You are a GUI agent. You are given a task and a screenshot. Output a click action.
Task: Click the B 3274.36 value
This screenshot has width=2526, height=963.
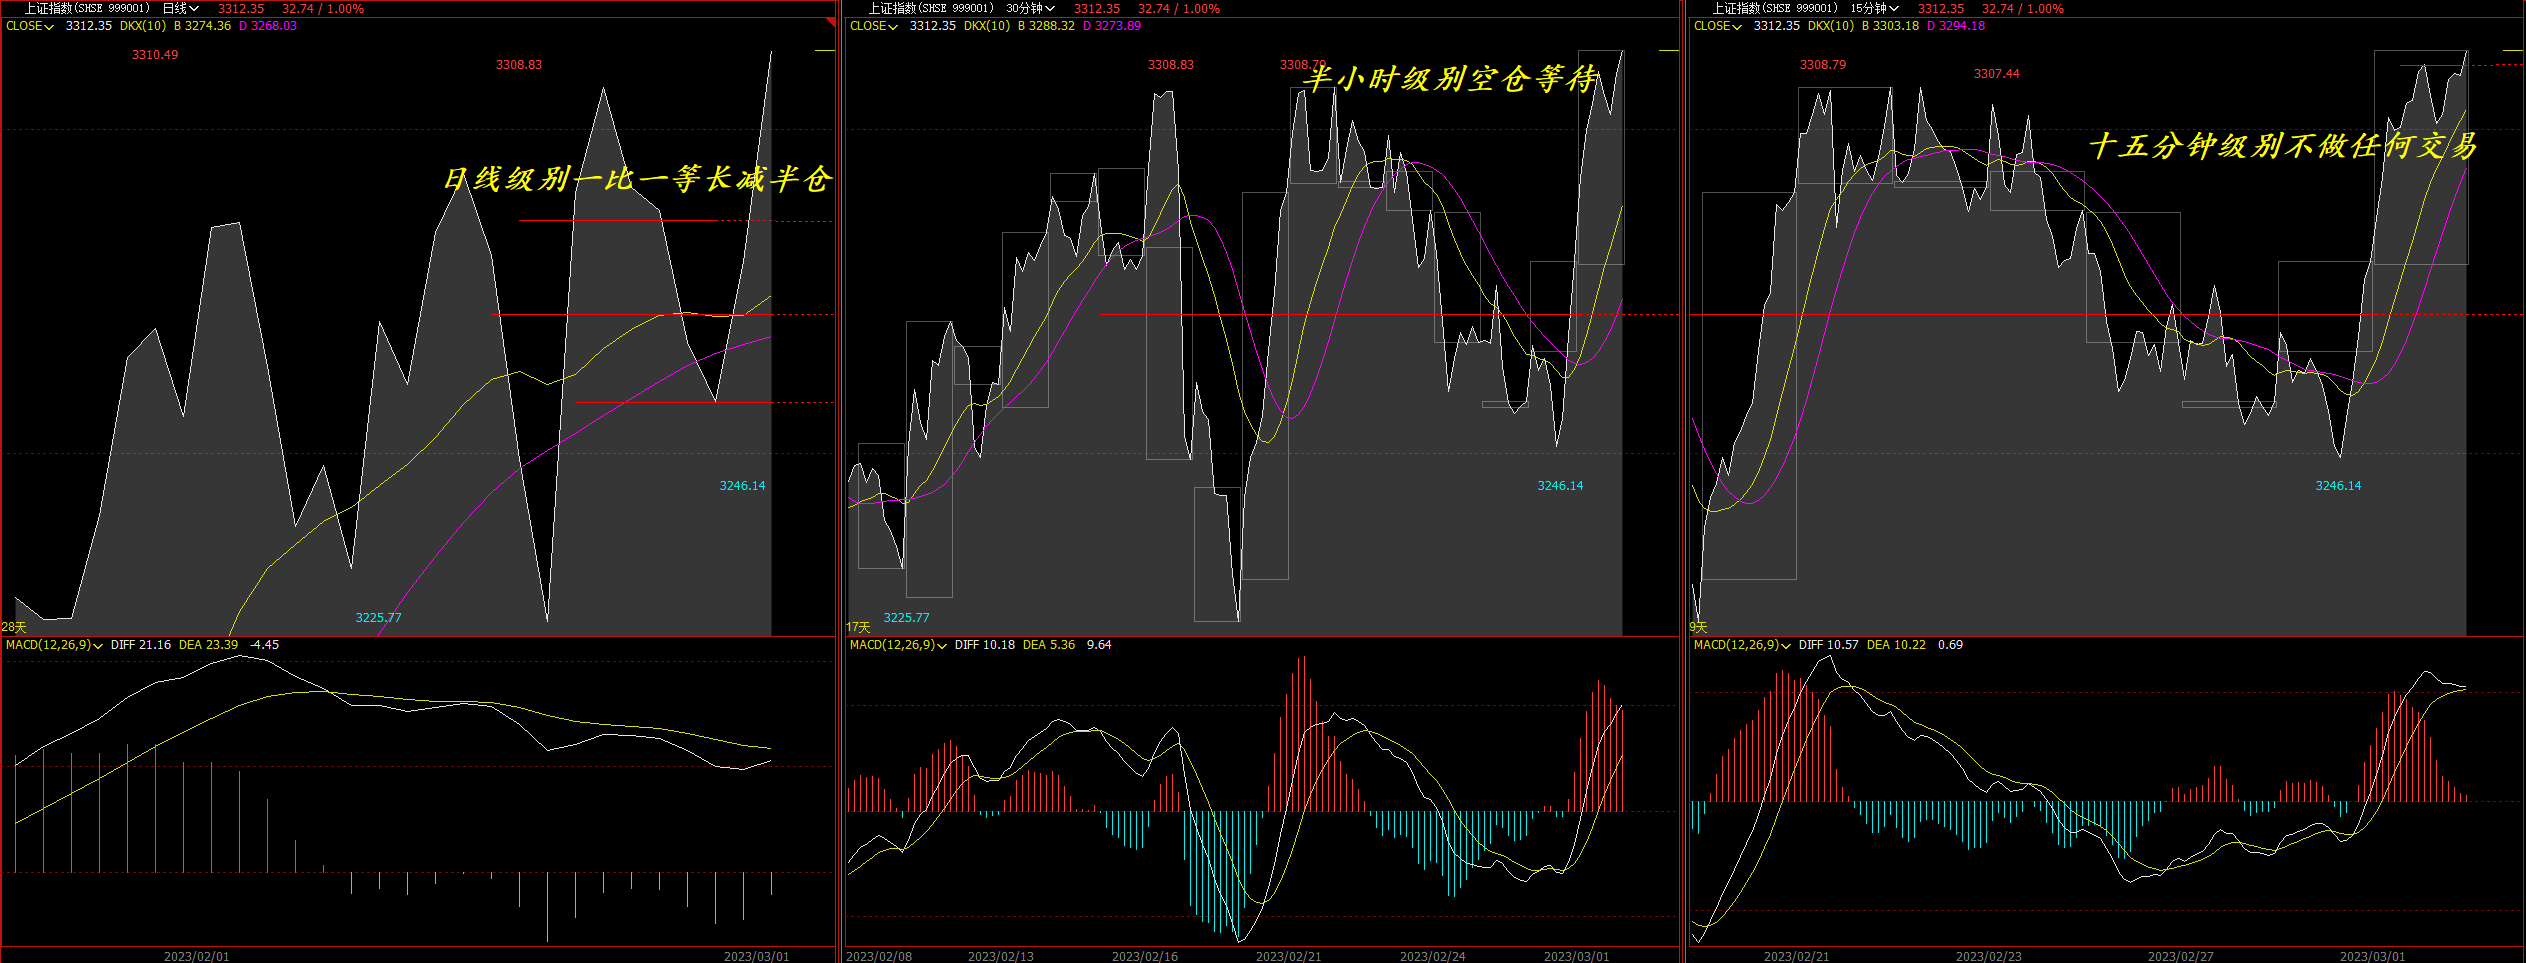[x=202, y=26]
